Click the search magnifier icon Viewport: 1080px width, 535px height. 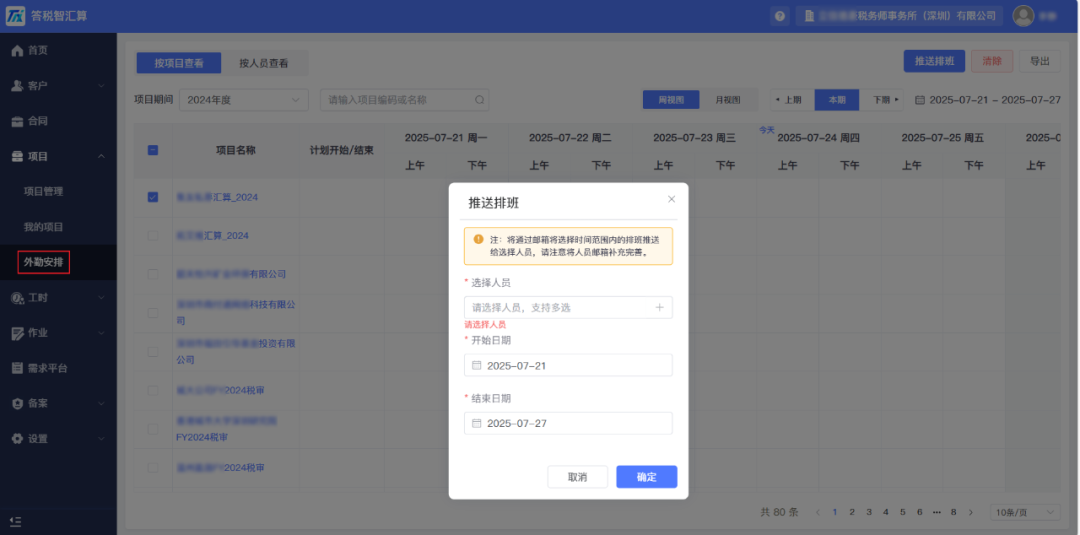pyautogui.click(x=479, y=100)
